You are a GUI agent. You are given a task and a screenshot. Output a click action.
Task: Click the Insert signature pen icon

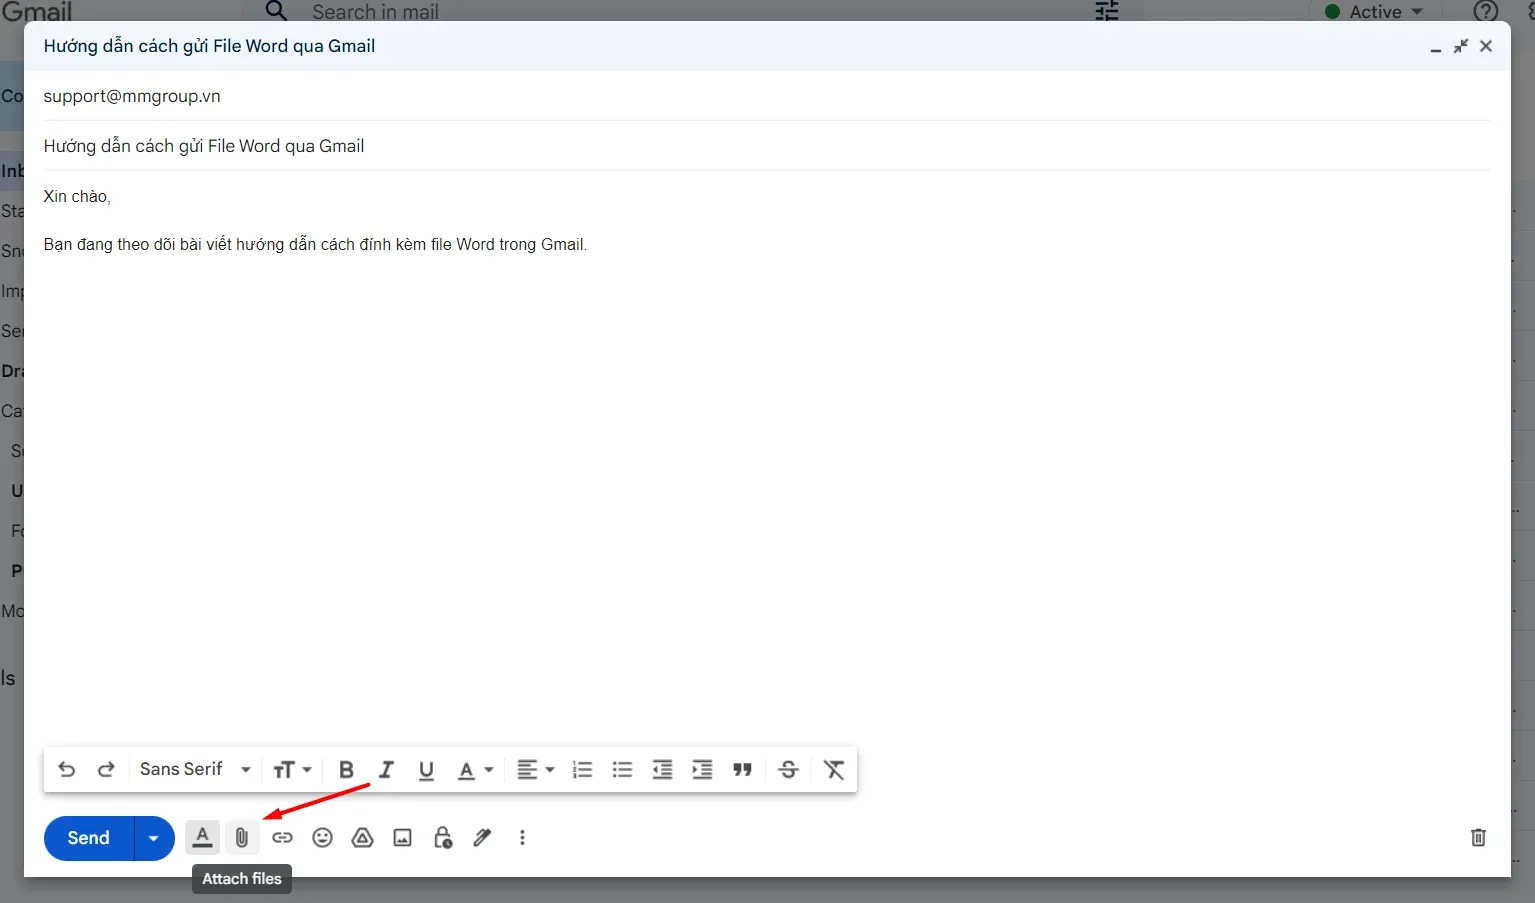(x=482, y=837)
